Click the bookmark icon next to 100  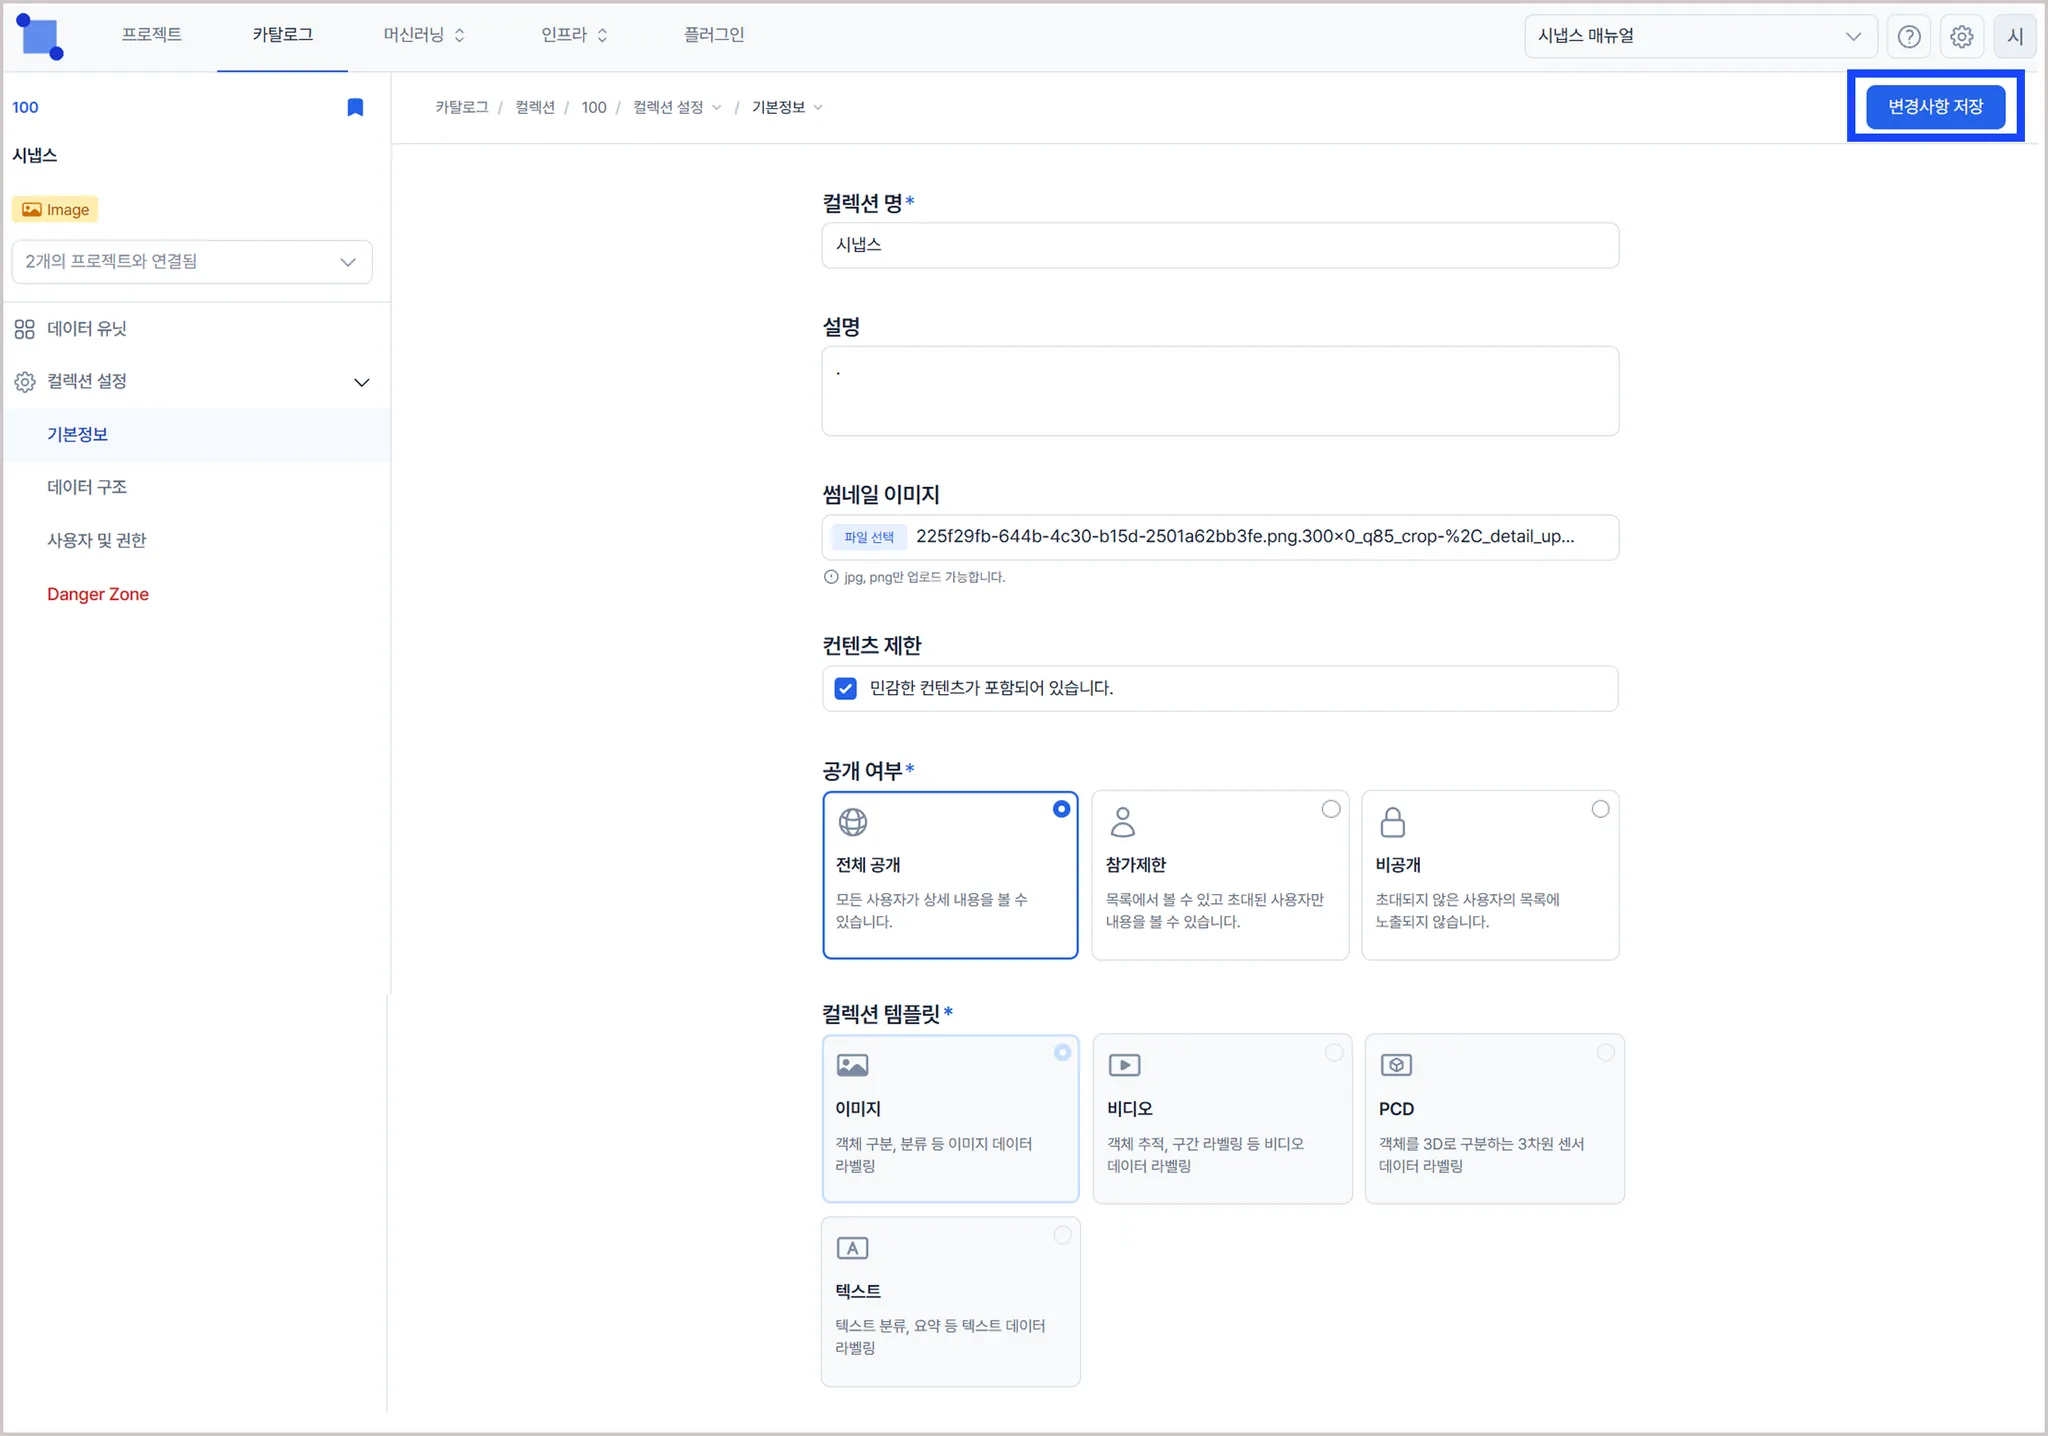coord(355,108)
